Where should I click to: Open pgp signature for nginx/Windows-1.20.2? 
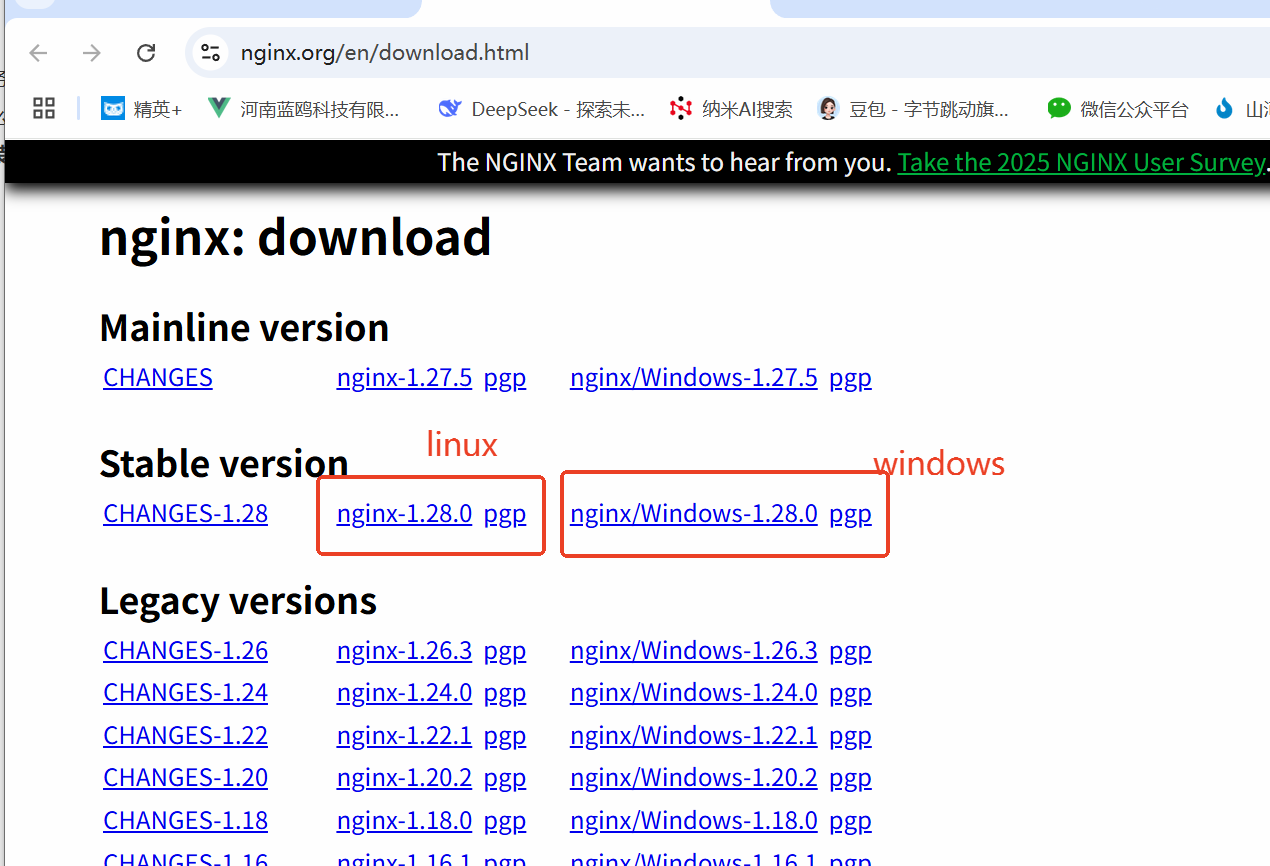[851, 778]
